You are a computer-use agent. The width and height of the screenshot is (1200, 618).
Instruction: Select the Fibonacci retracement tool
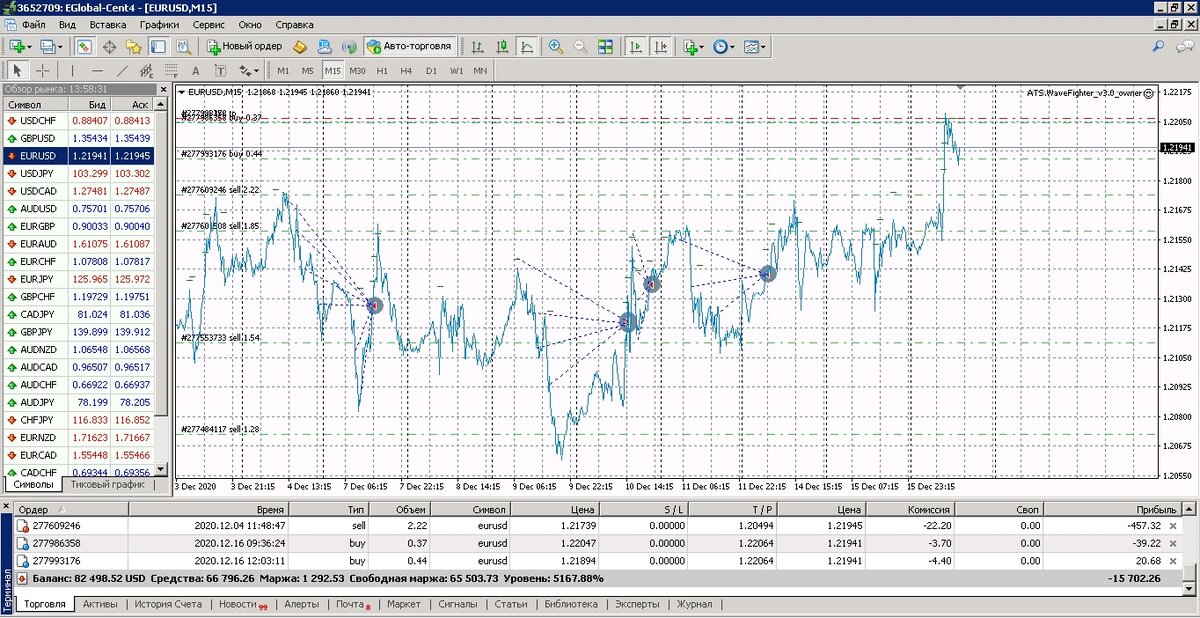click(170, 71)
